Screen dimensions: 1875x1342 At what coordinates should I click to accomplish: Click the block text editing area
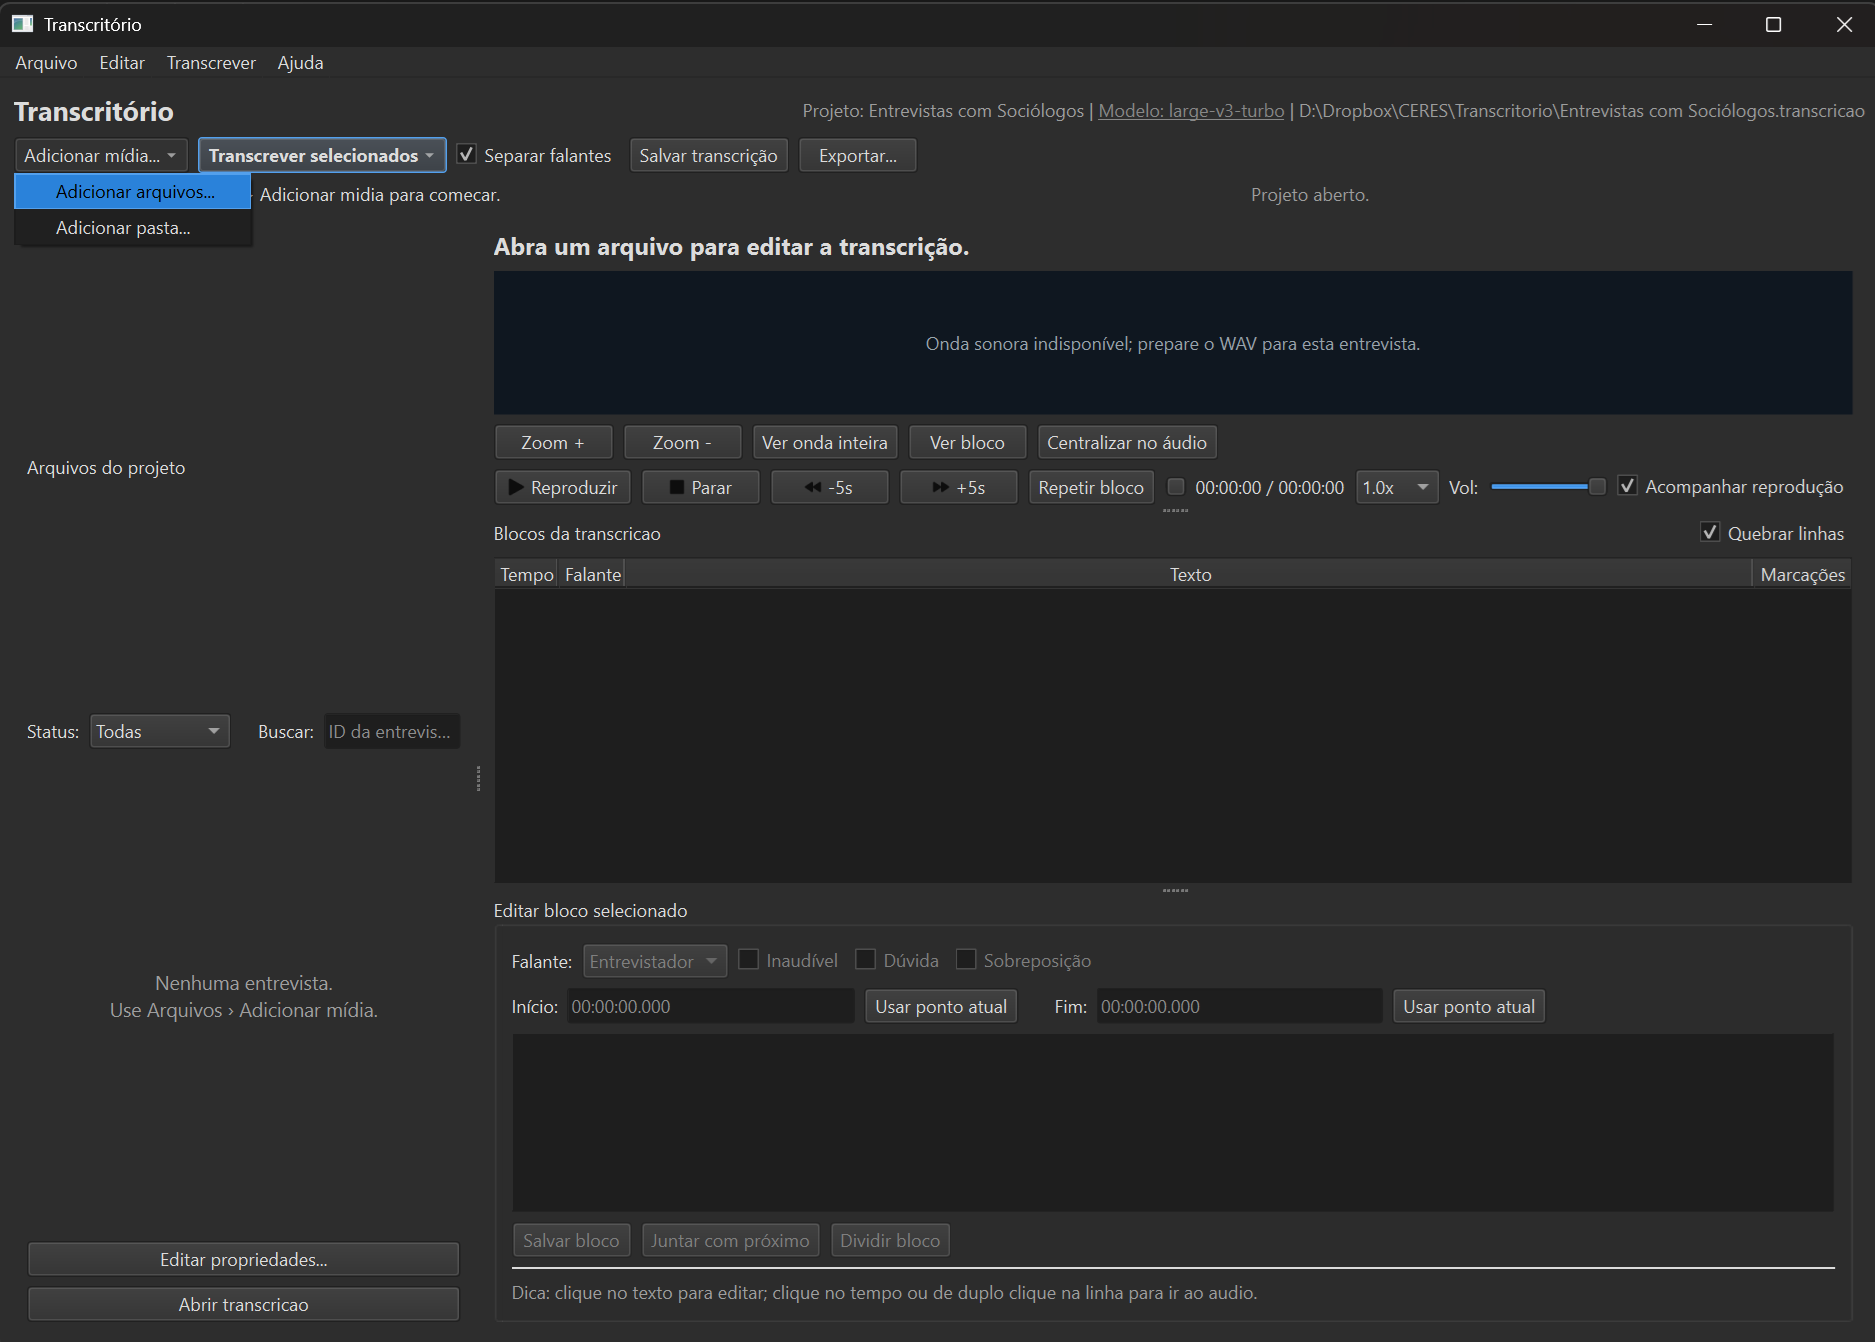[x=1173, y=1122]
